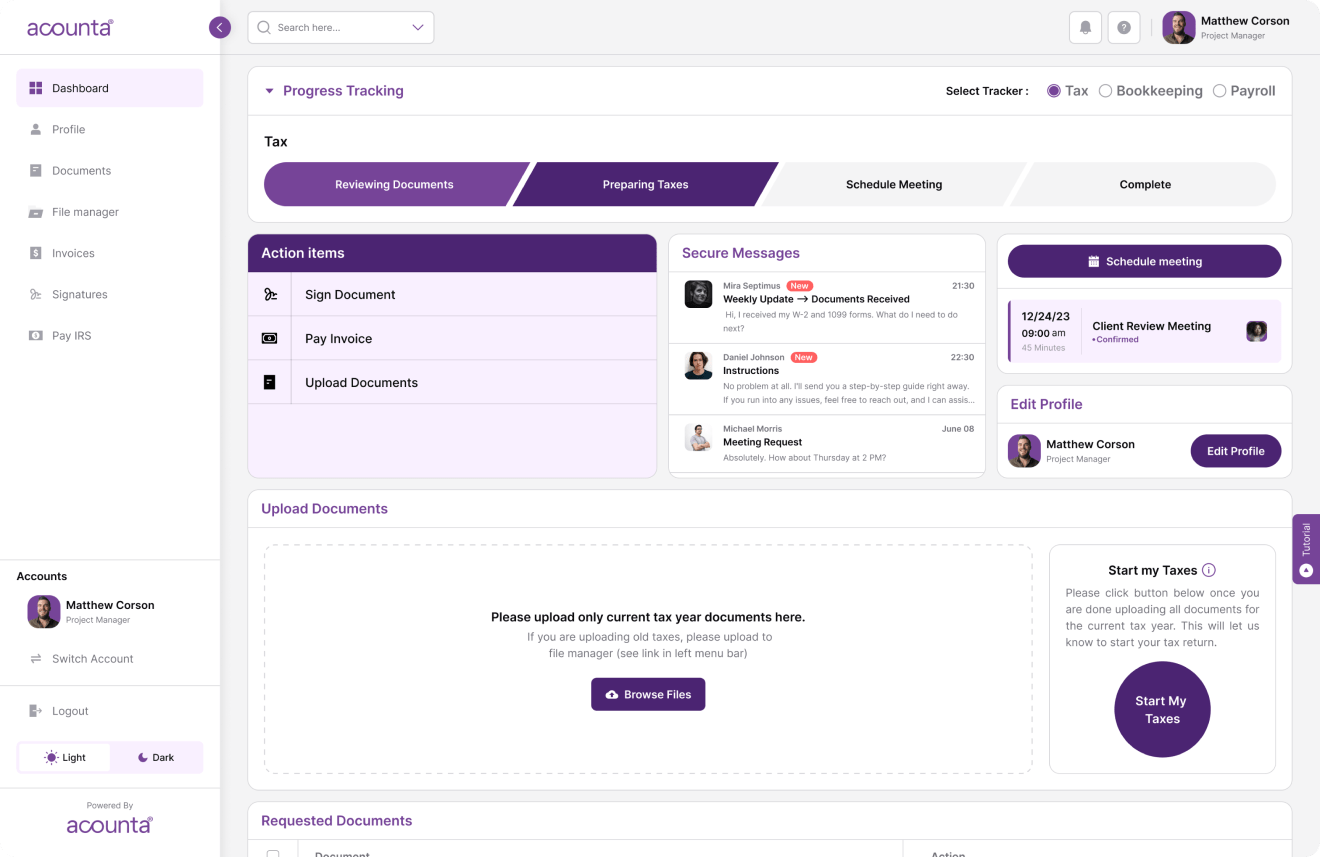Open the Client Review Meeting card
Image resolution: width=1320 pixels, height=857 pixels.
coord(1144,331)
